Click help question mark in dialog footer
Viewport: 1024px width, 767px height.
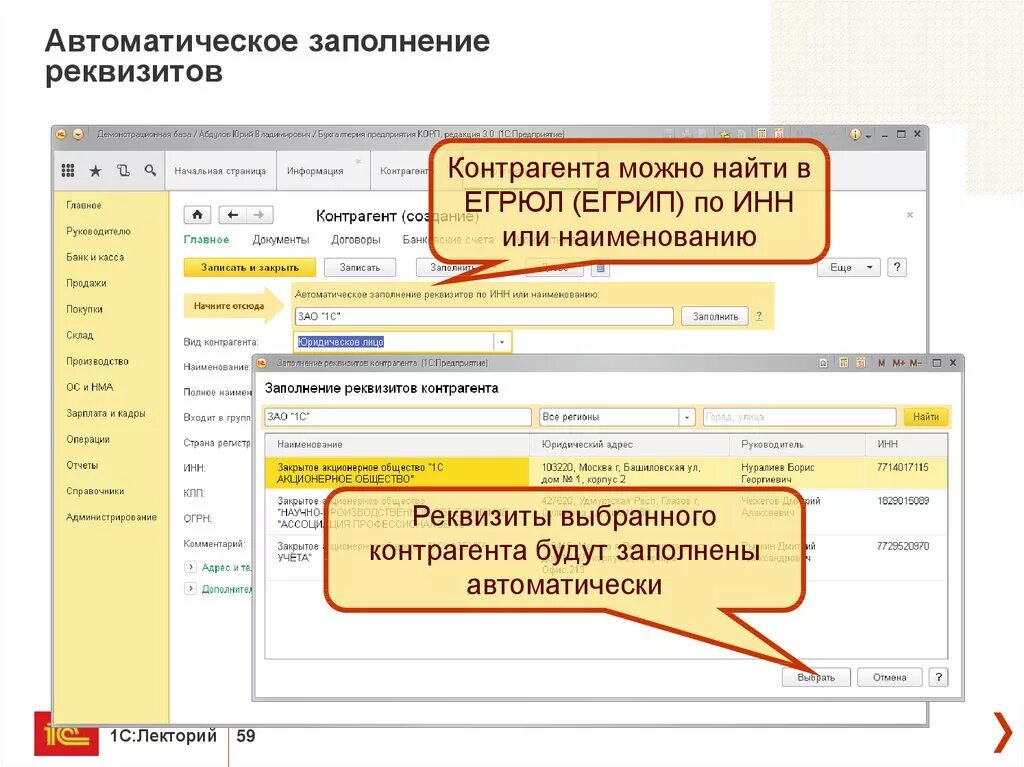938,677
